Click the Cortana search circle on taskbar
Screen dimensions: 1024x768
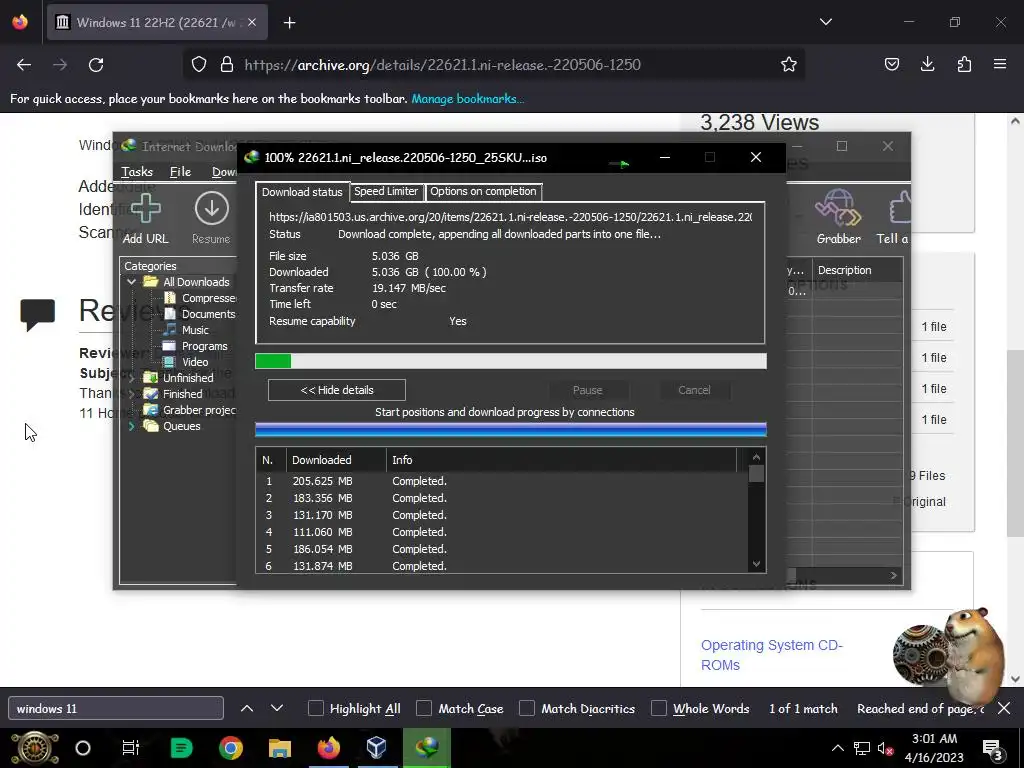click(83, 748)
